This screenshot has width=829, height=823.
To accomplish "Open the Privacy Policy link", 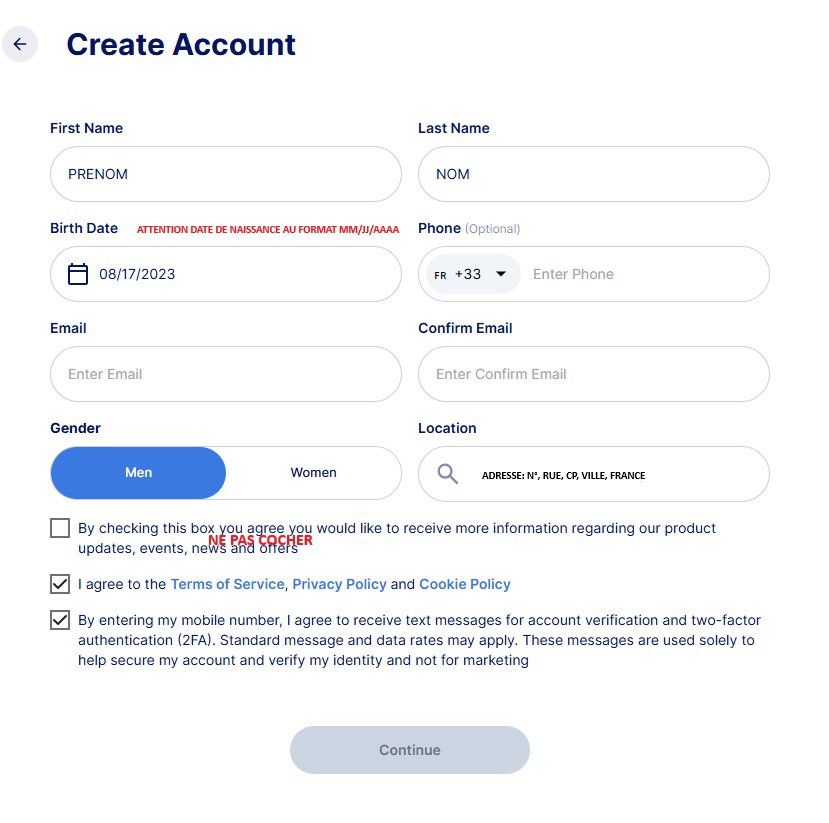I will (x=339, y=584).
